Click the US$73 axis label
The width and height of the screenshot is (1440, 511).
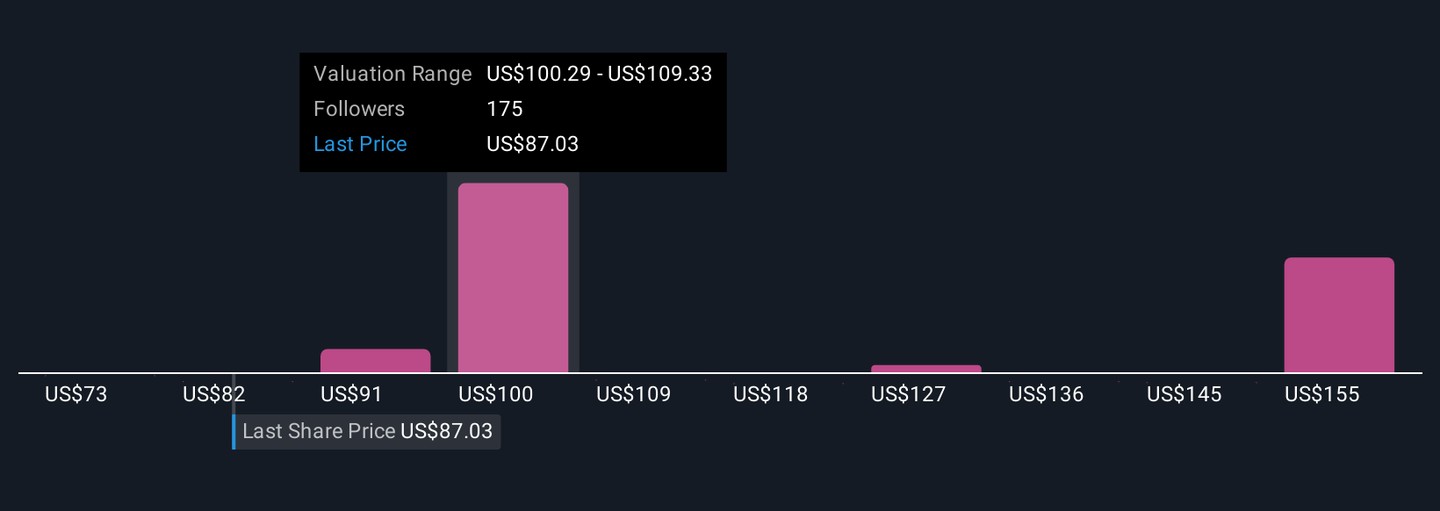tap(76, 394)
